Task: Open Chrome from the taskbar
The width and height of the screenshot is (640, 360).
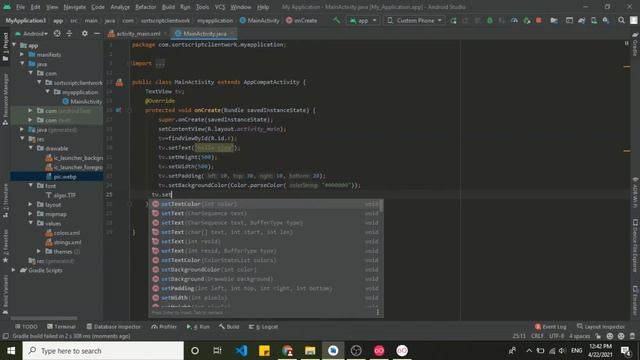Action: 287,351
